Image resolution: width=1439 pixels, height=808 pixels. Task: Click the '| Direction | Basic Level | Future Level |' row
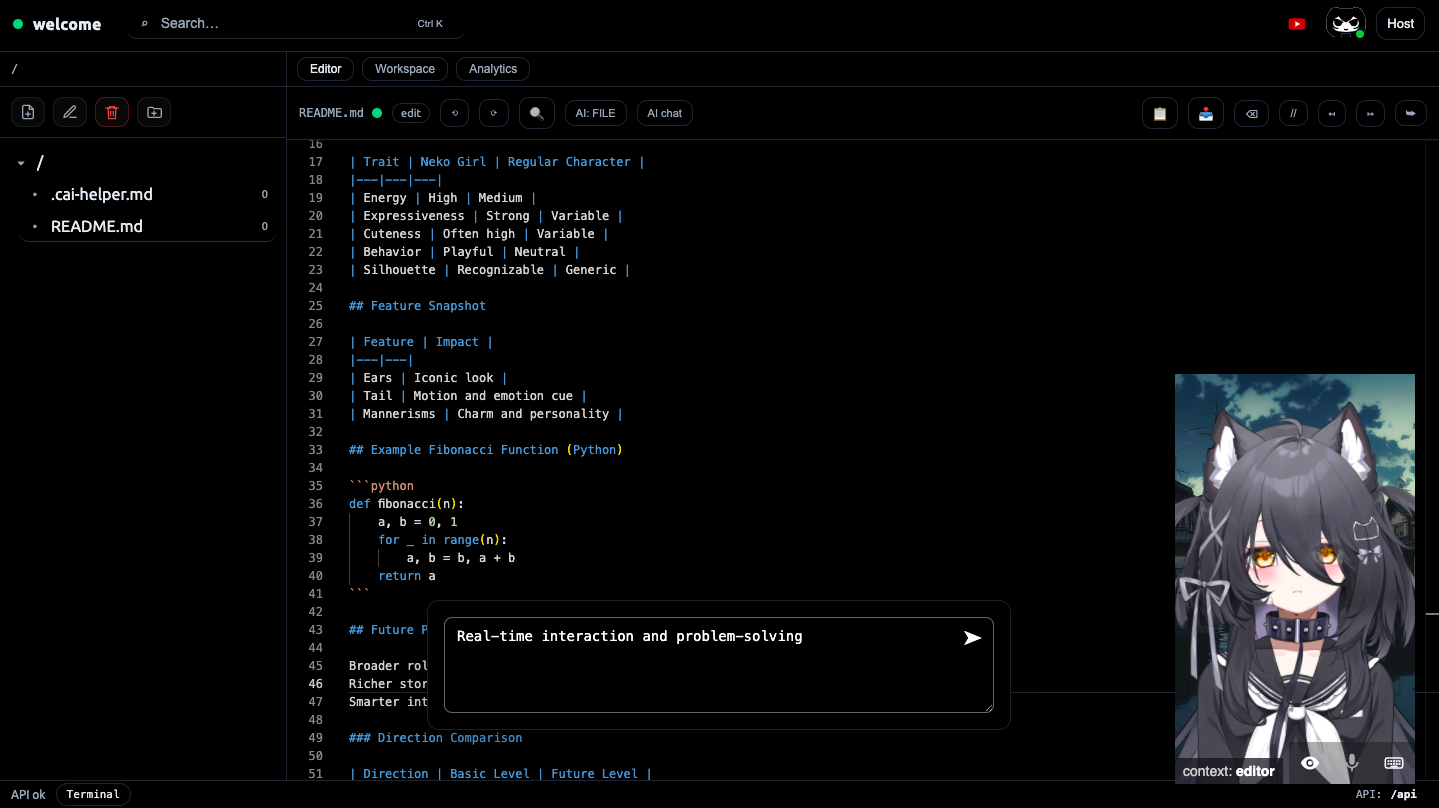(501, 774)
